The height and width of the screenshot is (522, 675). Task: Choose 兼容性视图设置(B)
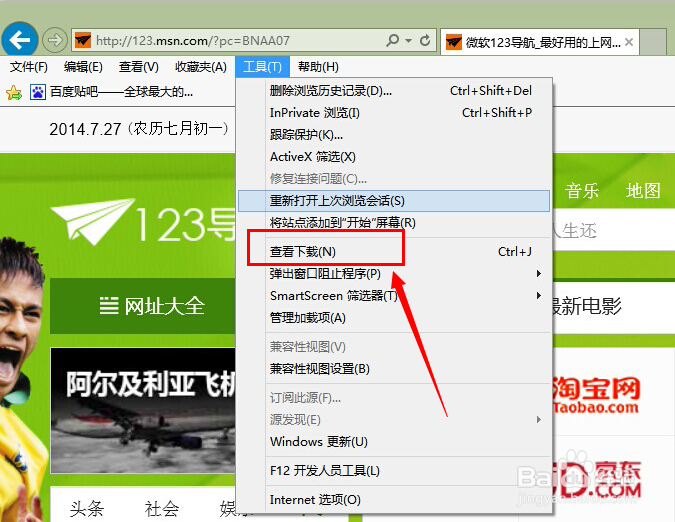(394, 369)
